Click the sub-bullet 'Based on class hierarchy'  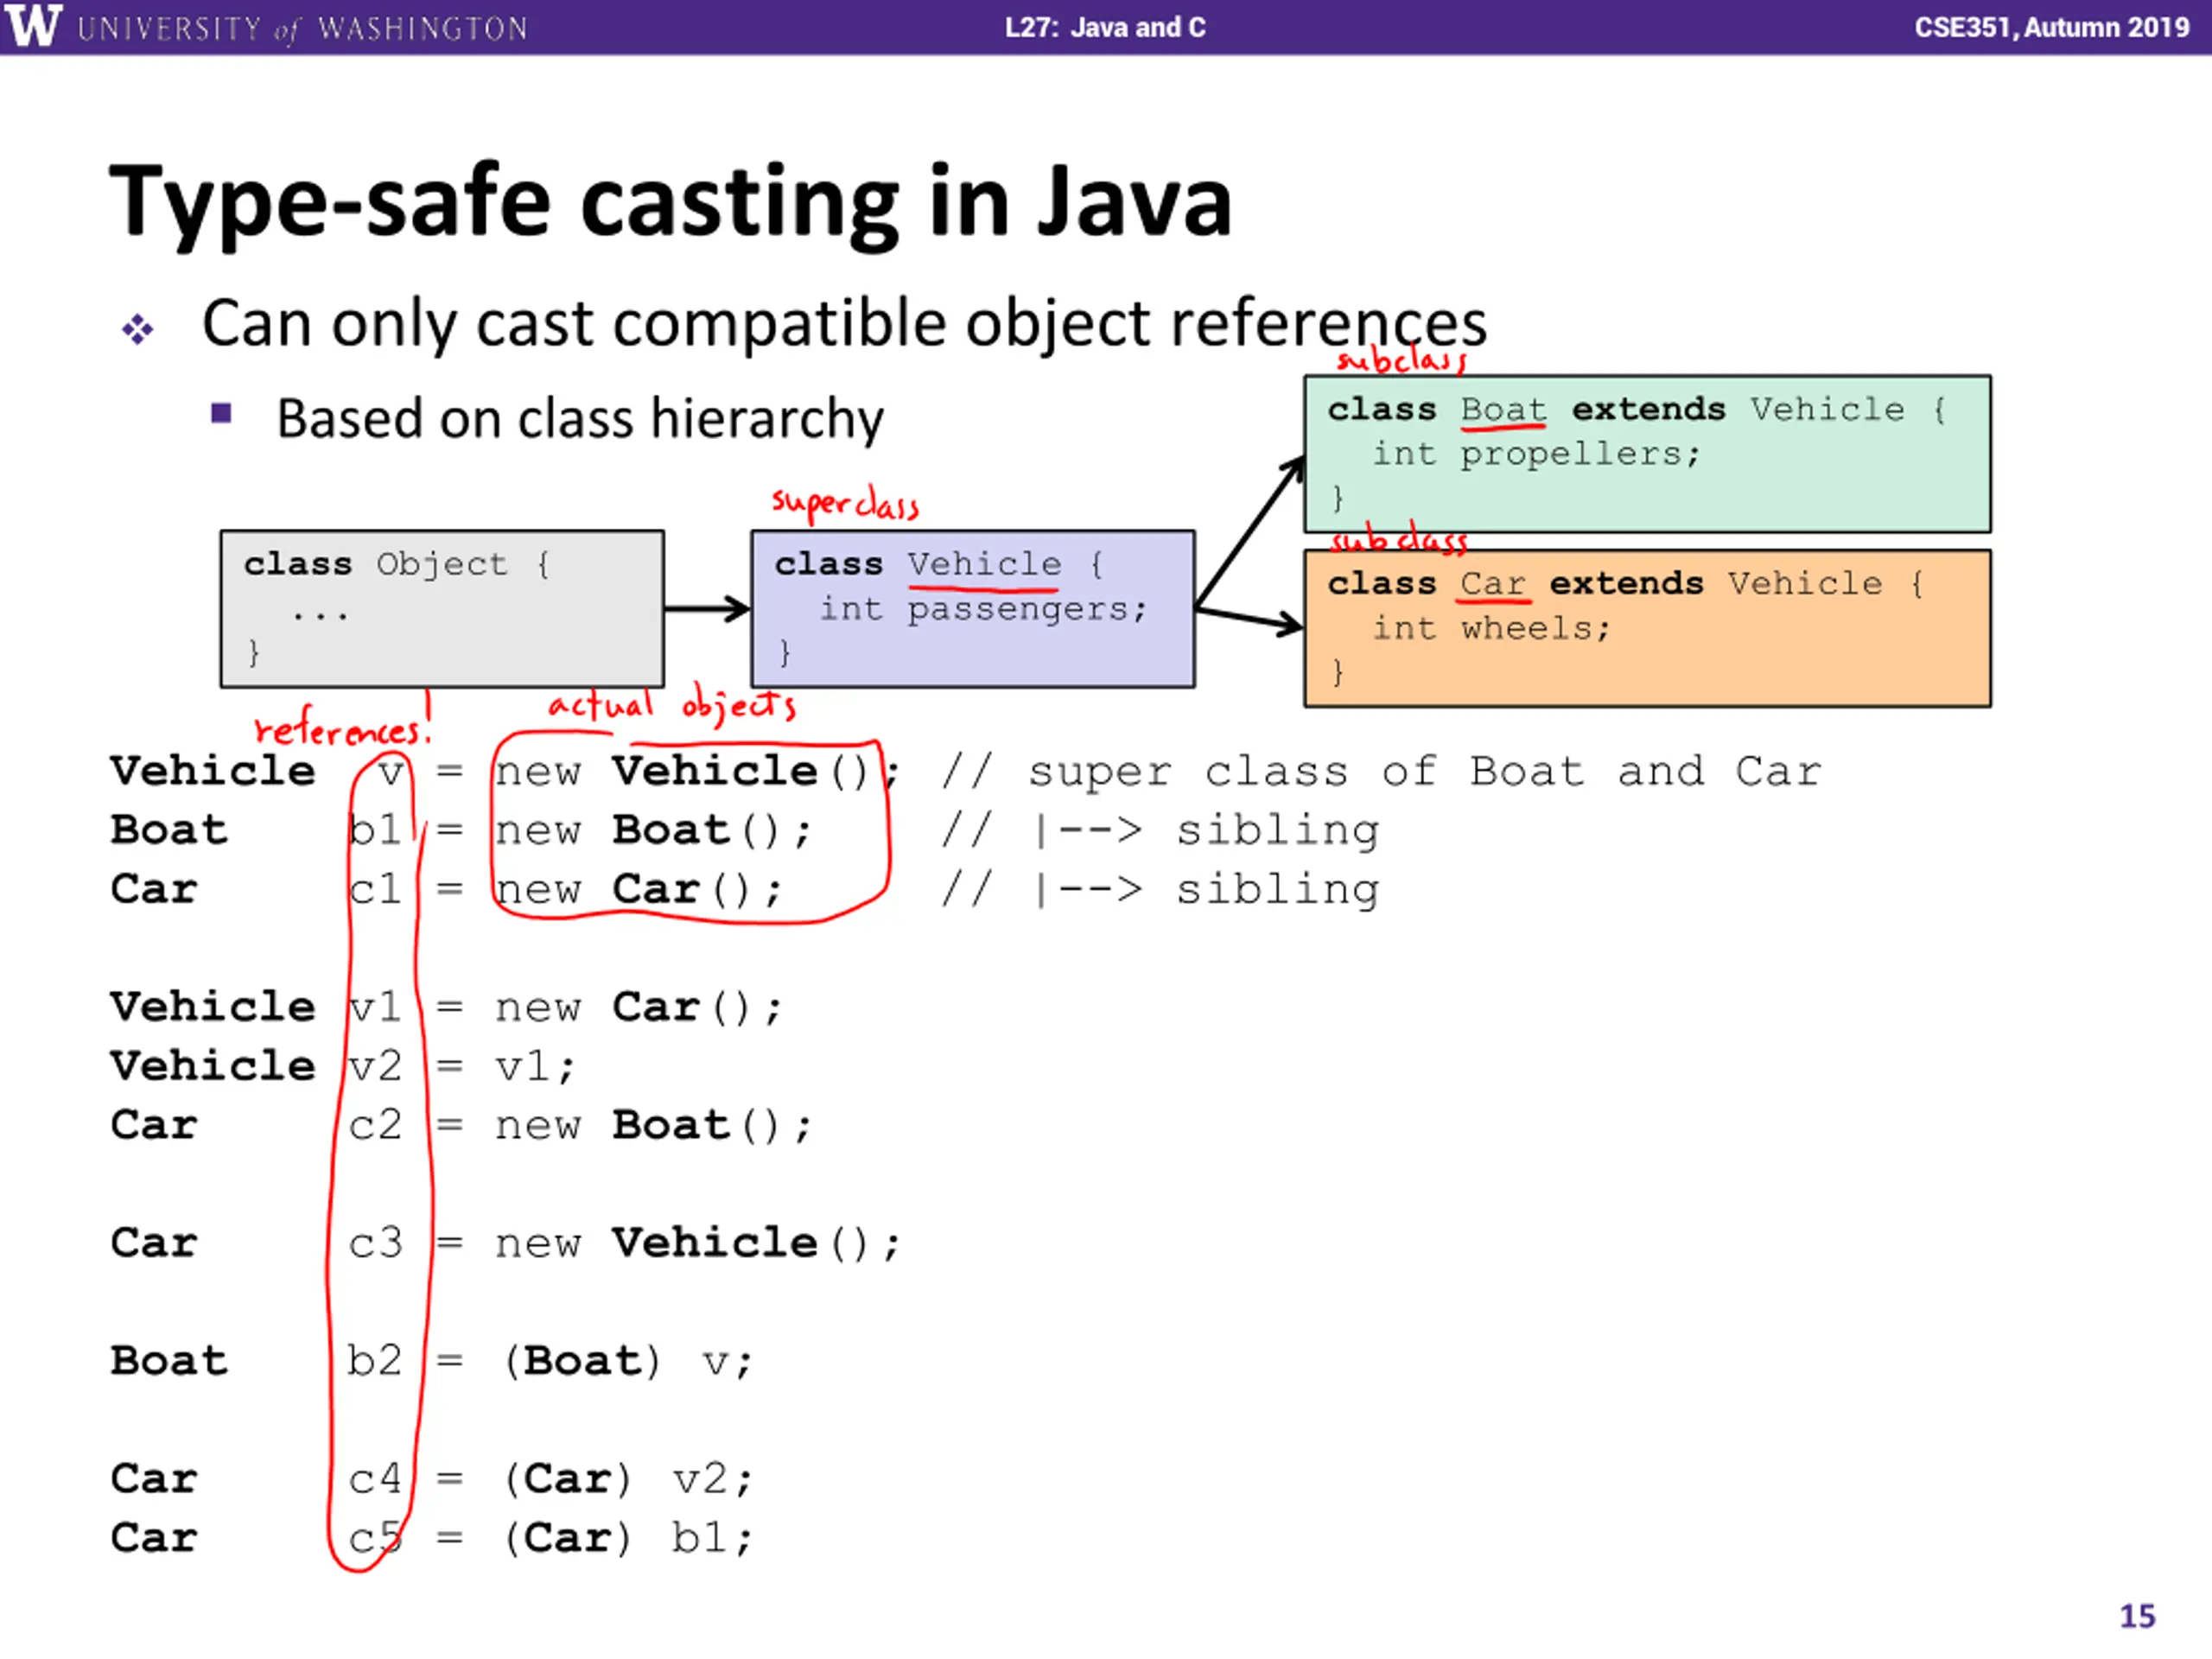[580, 418]
